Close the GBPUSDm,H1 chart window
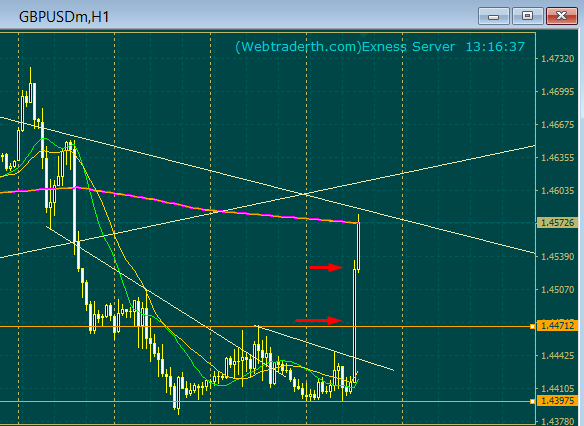Viewport: 584px width, 426px height. pos(562,16)
